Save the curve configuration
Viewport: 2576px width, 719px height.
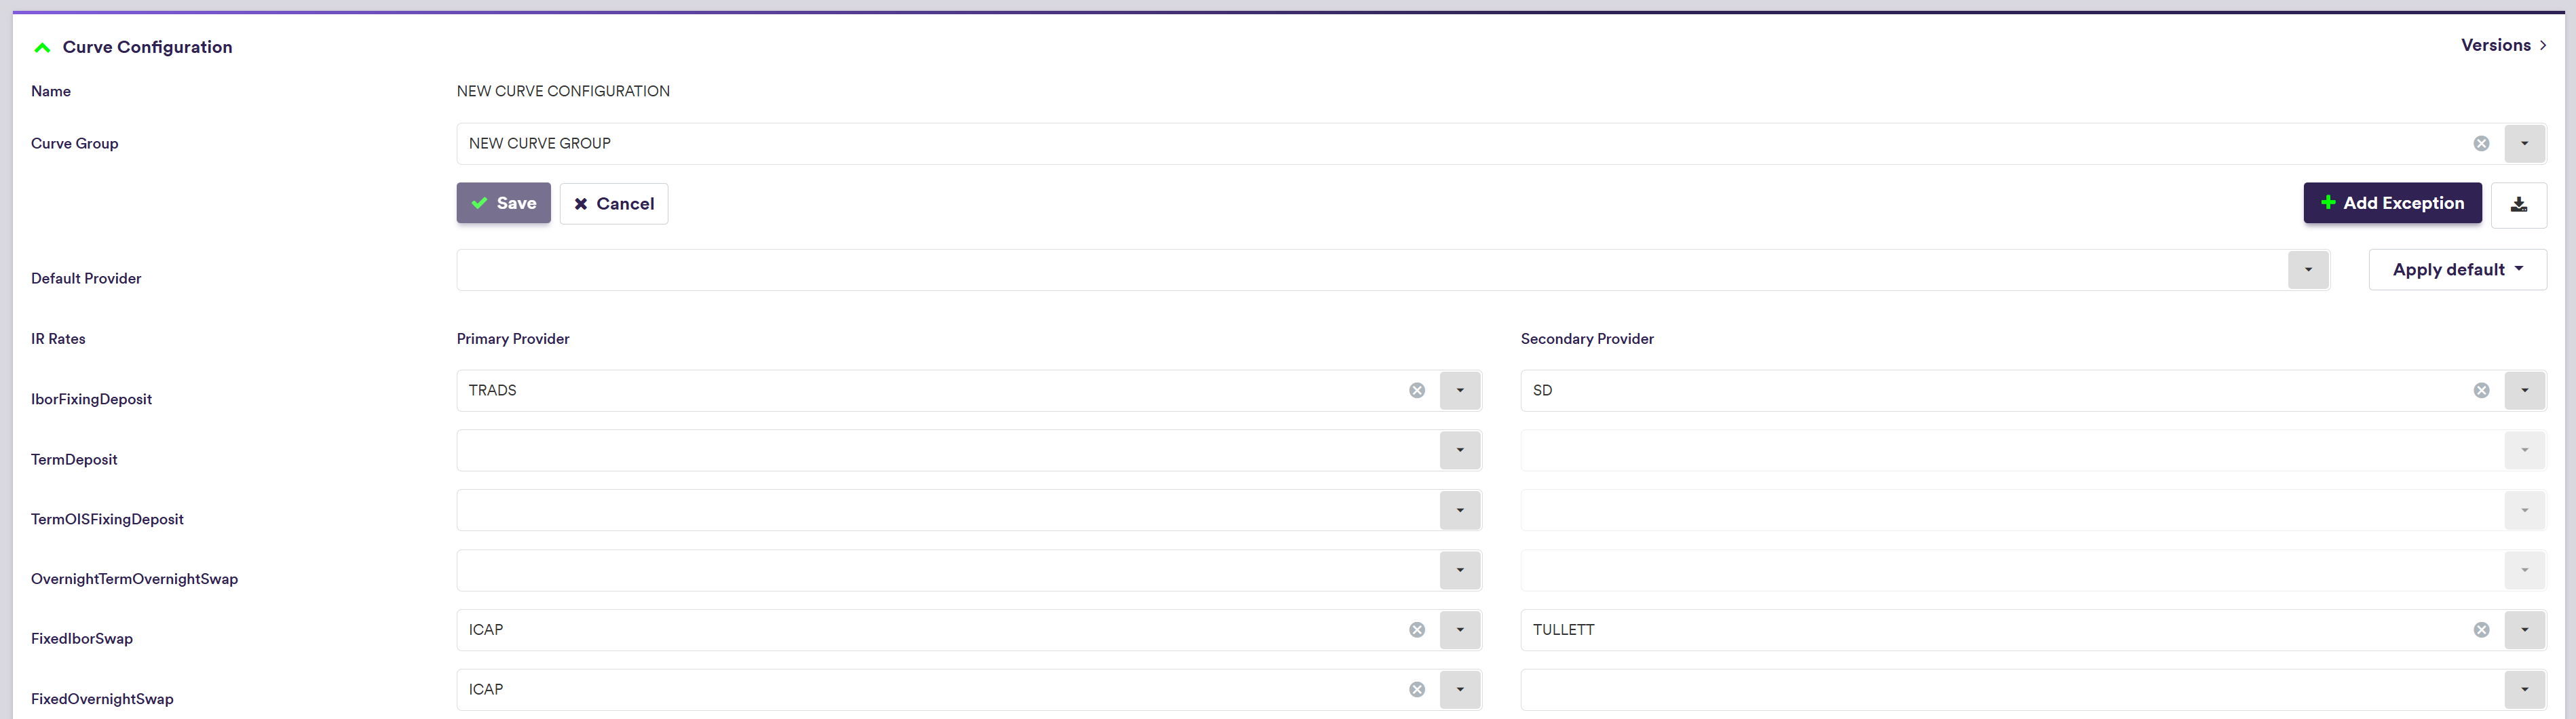(503, 203)
